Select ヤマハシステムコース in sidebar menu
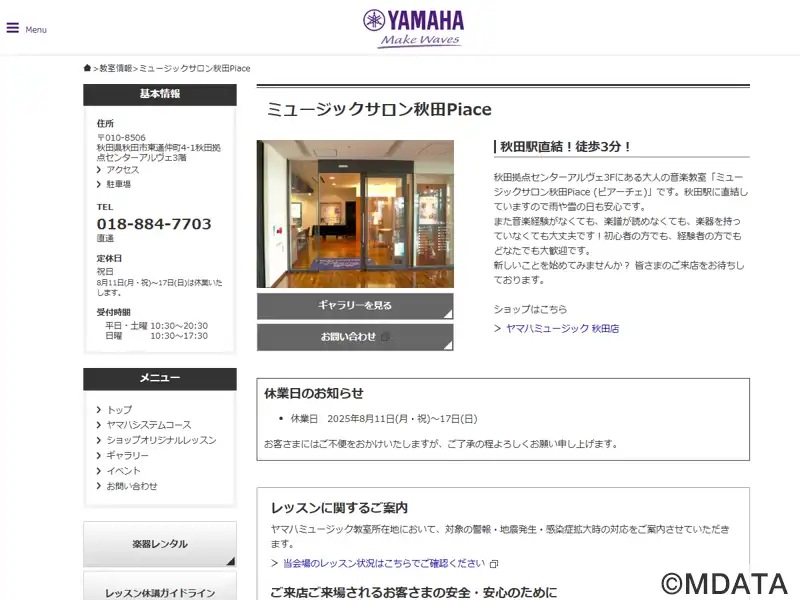This screenshot has height=600, width=800. point(148,424)
